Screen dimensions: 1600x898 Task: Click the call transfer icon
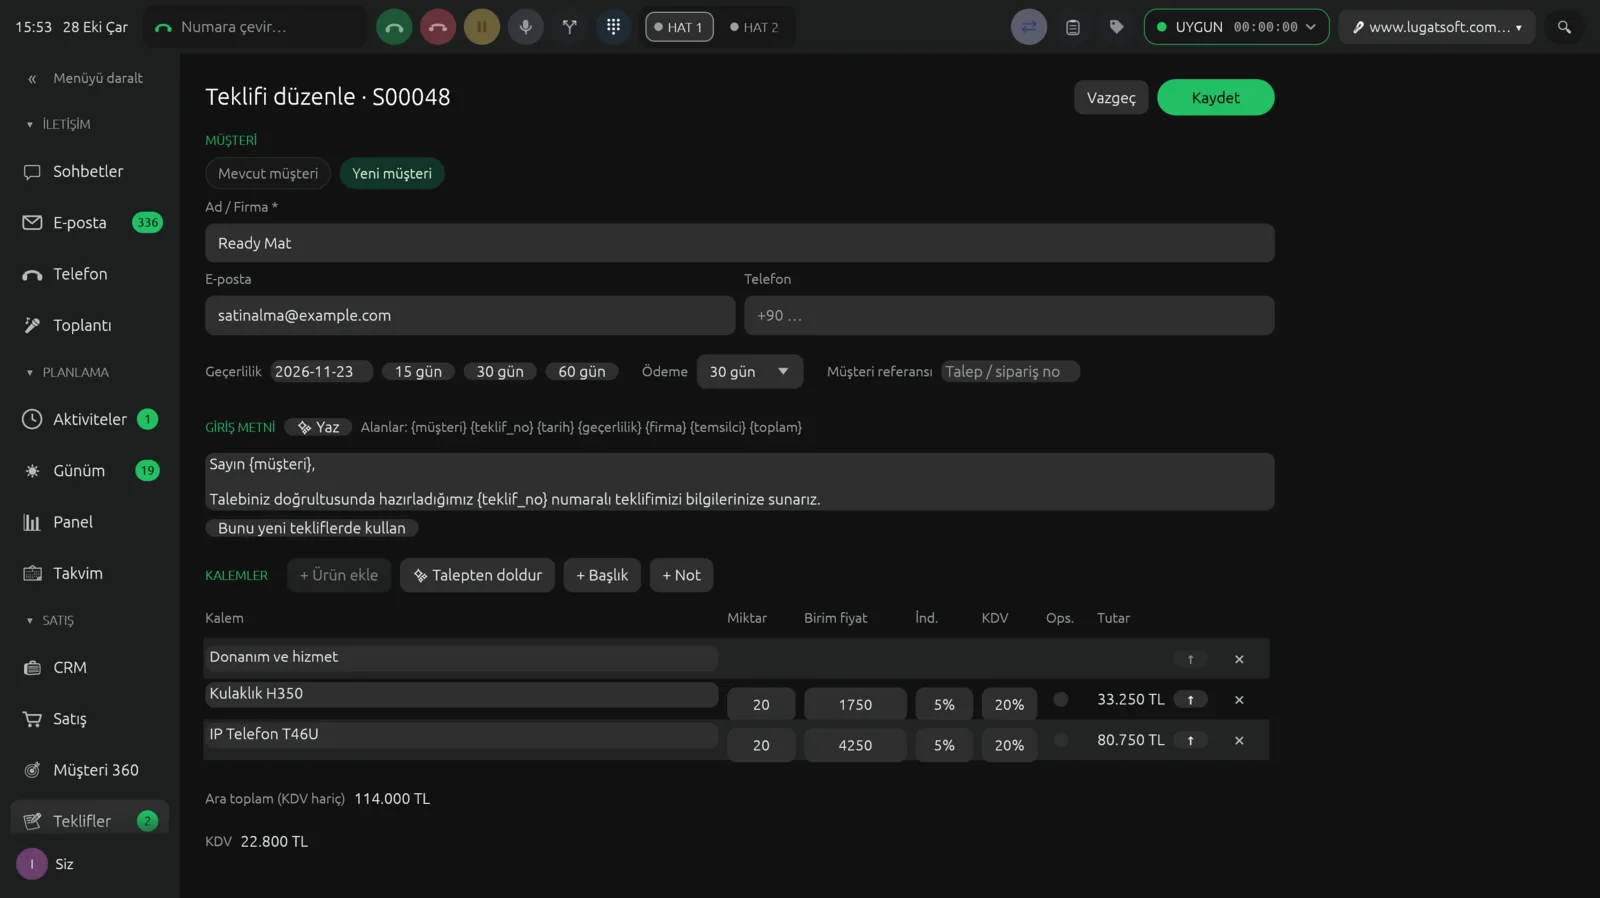pos(570,27)
